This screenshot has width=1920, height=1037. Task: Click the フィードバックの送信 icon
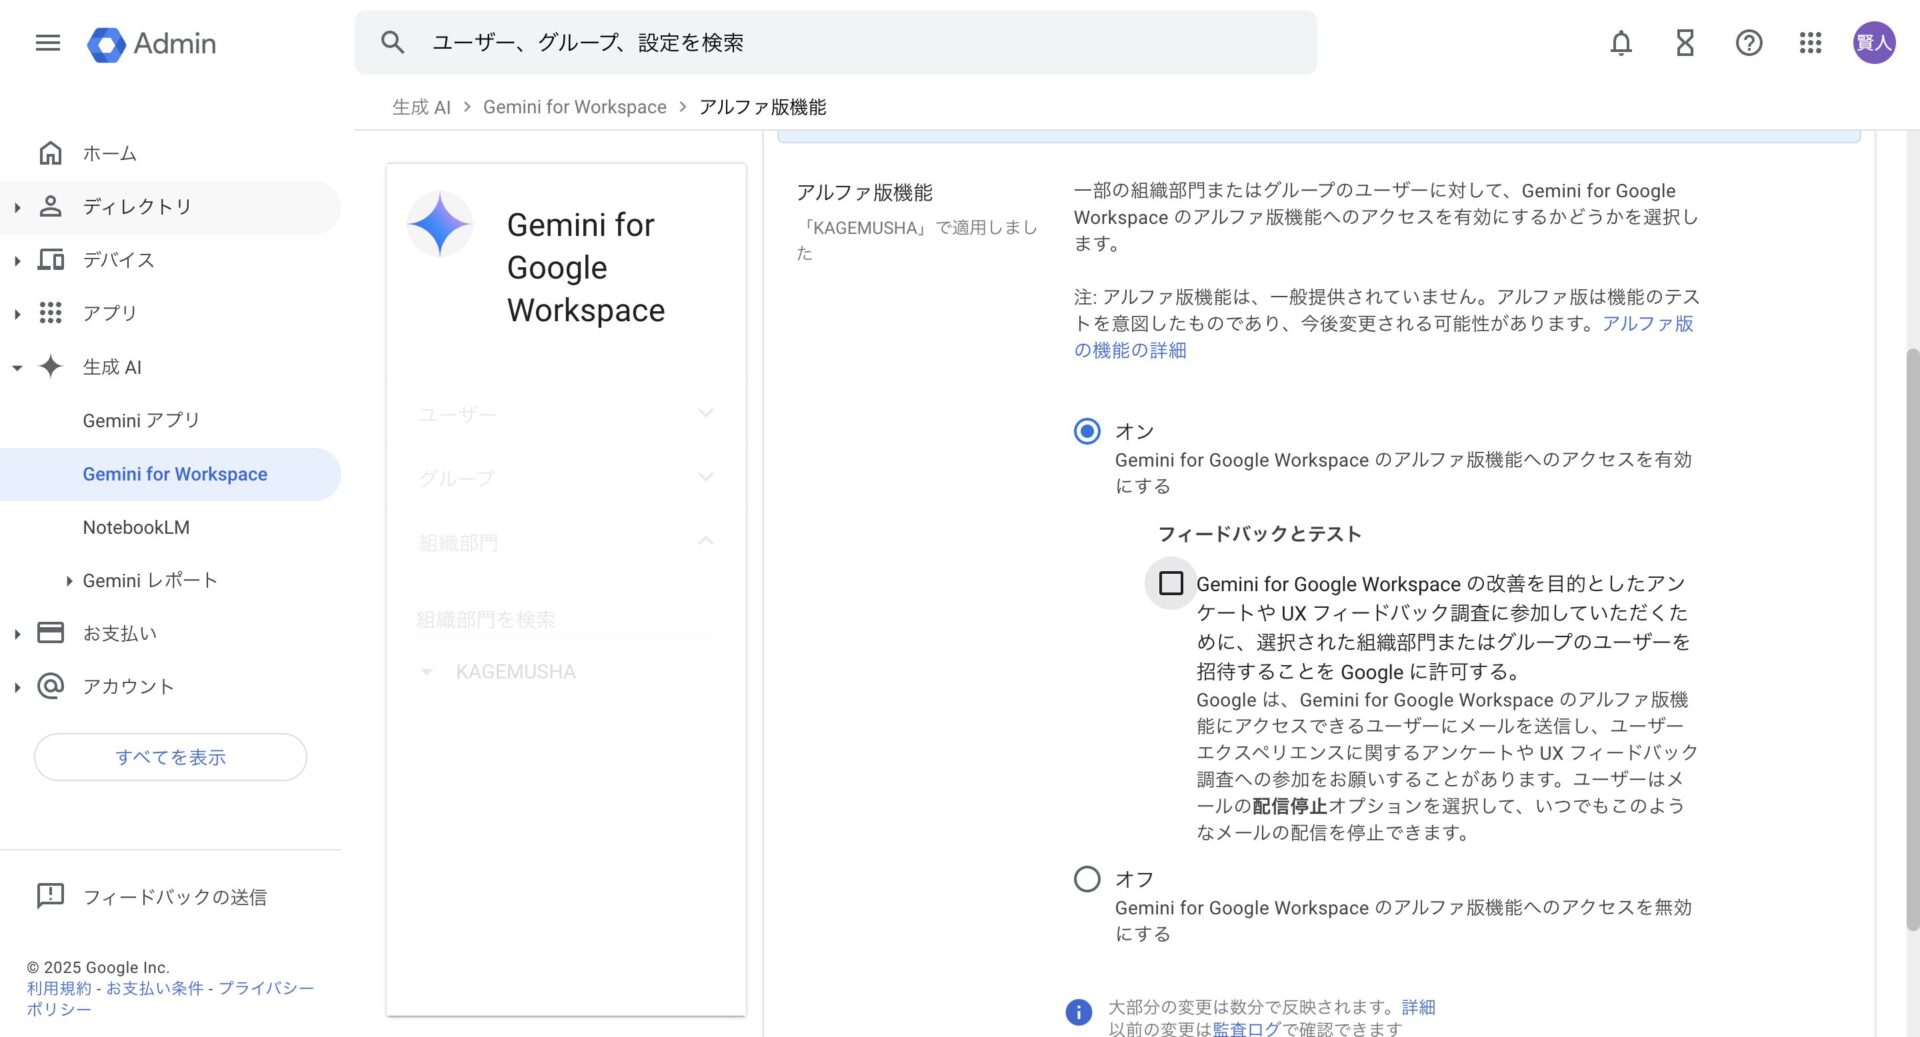click(x=52, y=896)
